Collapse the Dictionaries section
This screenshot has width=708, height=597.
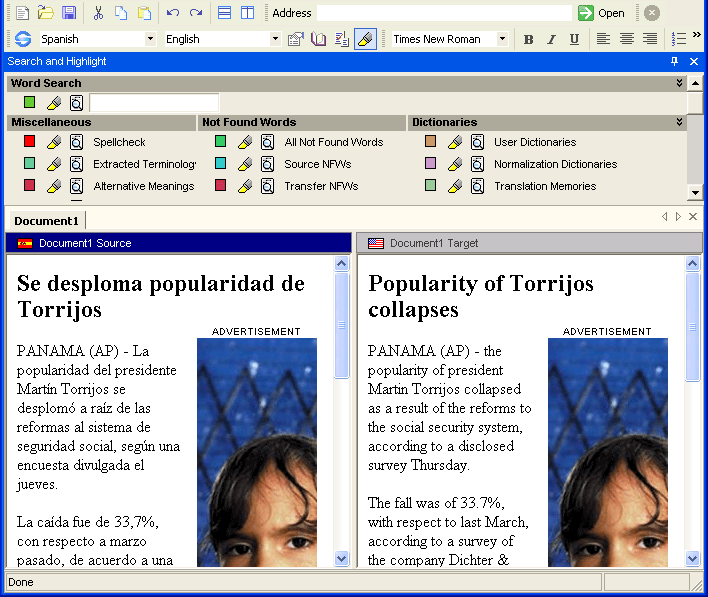(679, 122)
